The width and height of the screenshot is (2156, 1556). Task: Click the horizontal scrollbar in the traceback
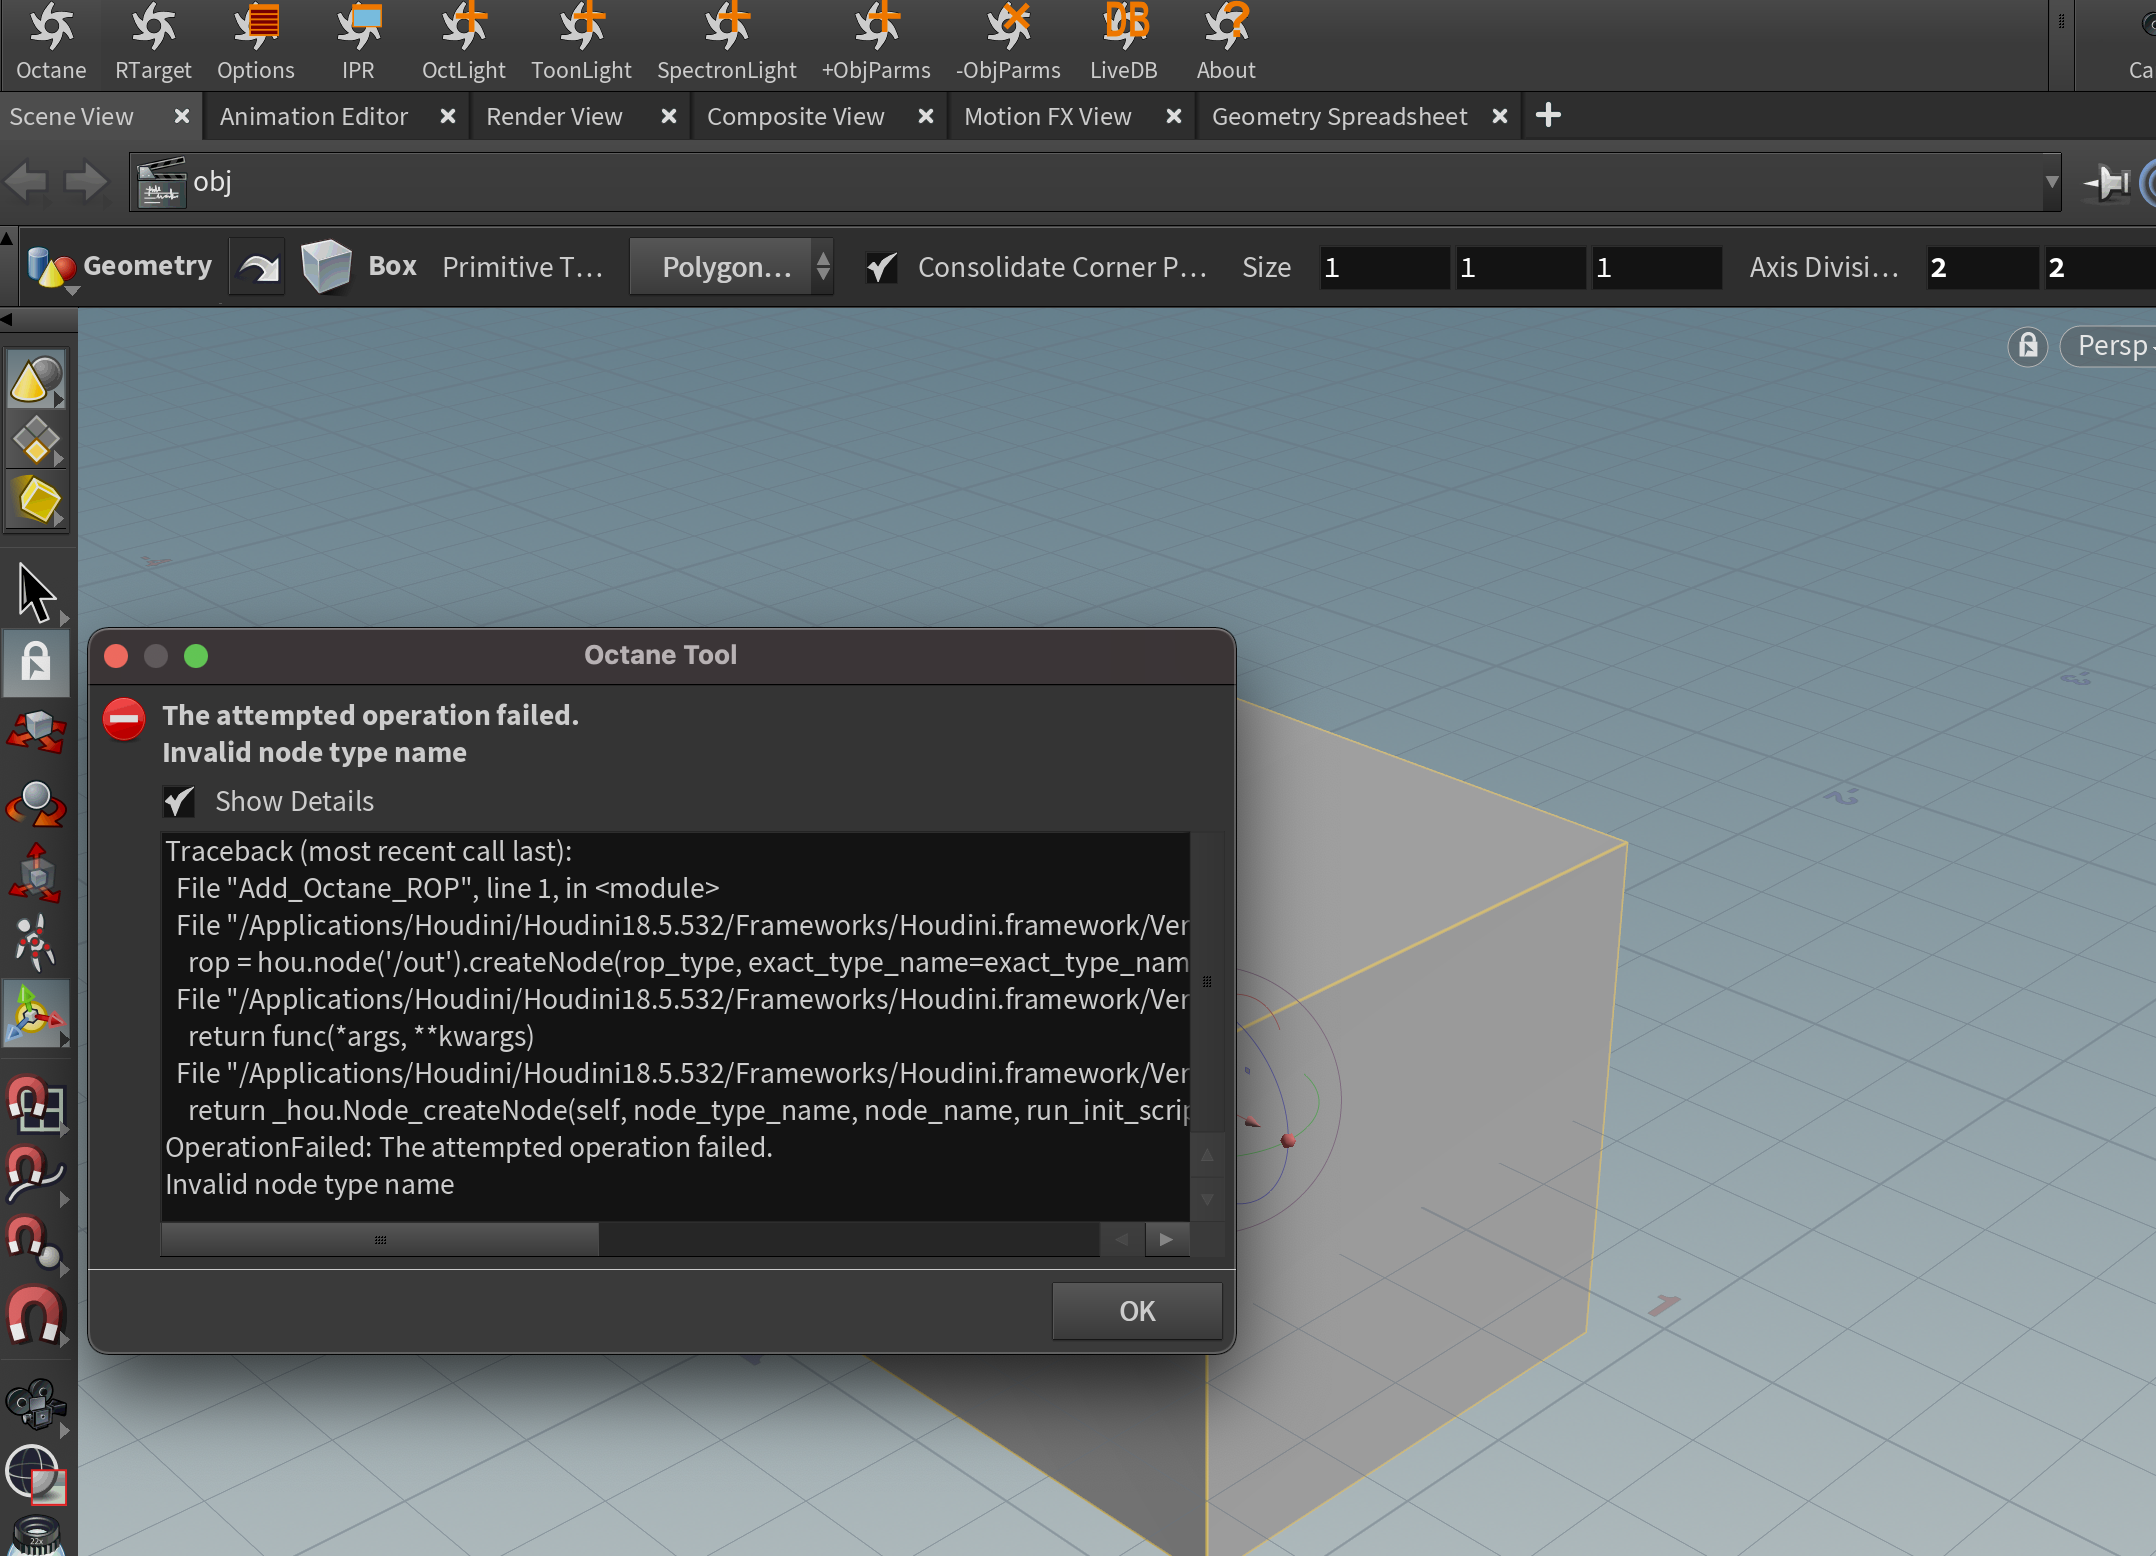(x=380, y=1240)
